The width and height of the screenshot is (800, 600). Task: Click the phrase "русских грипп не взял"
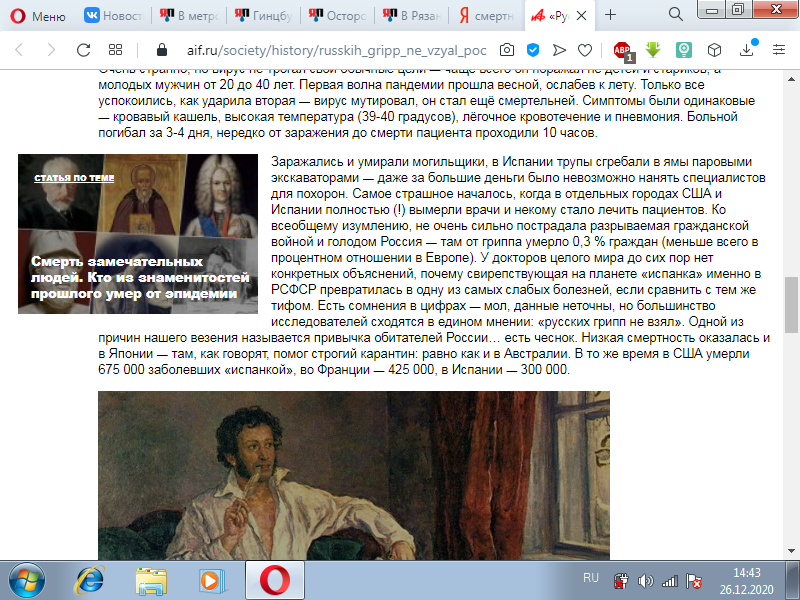click(612, 322)
